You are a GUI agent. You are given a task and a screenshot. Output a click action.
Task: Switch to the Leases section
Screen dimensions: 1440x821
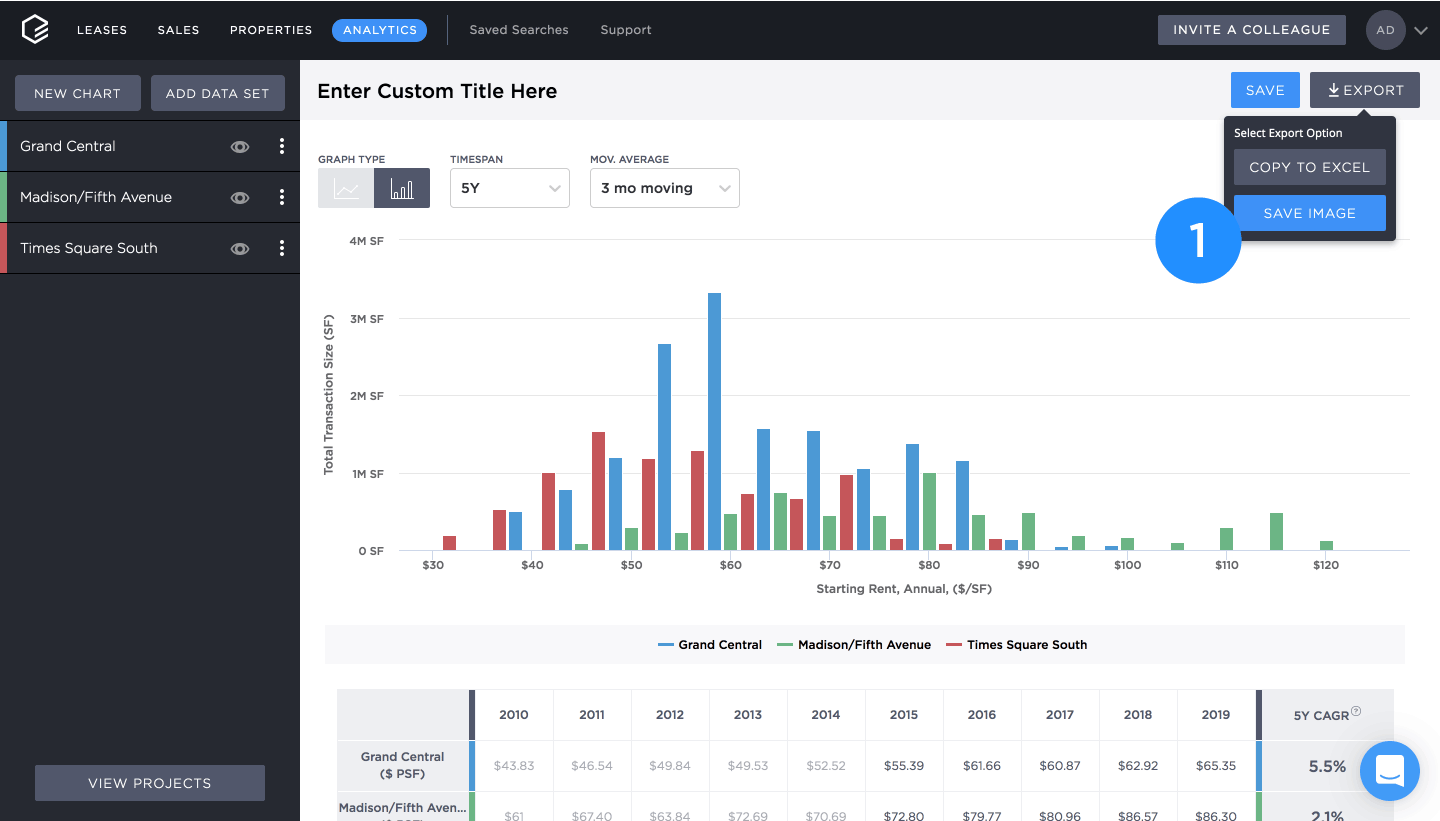click(x=102, y=30)
